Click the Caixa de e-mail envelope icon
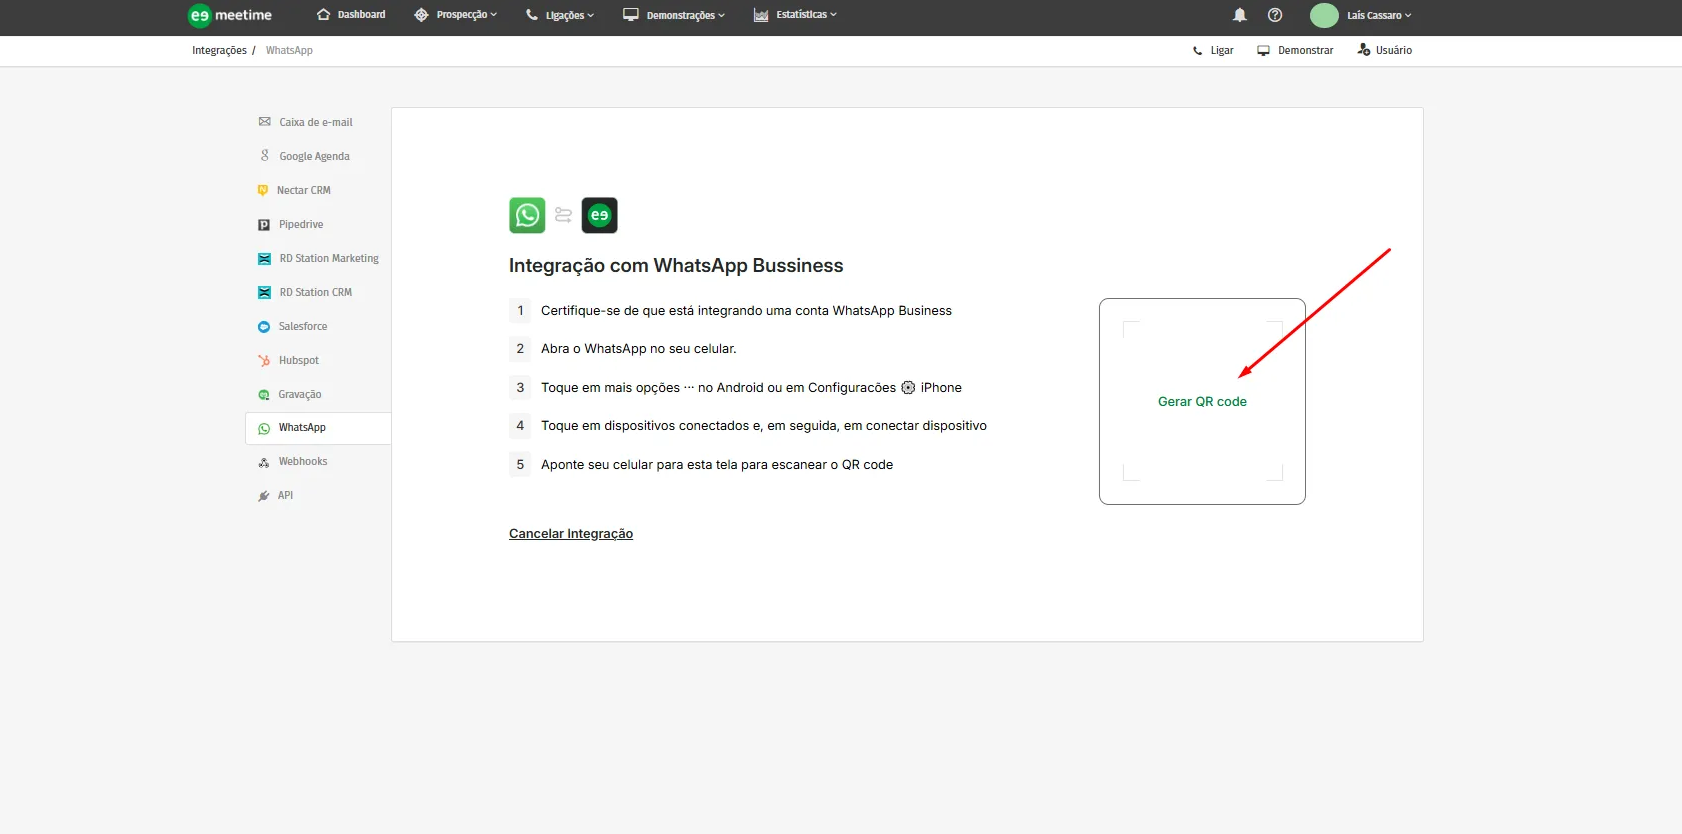1682x834 pixels. (x=264, y=122)
